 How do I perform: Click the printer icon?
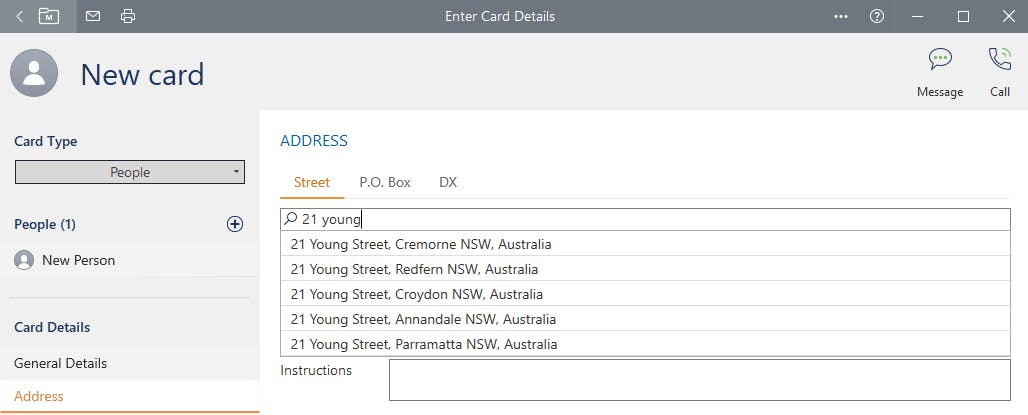tap(127, 16)
